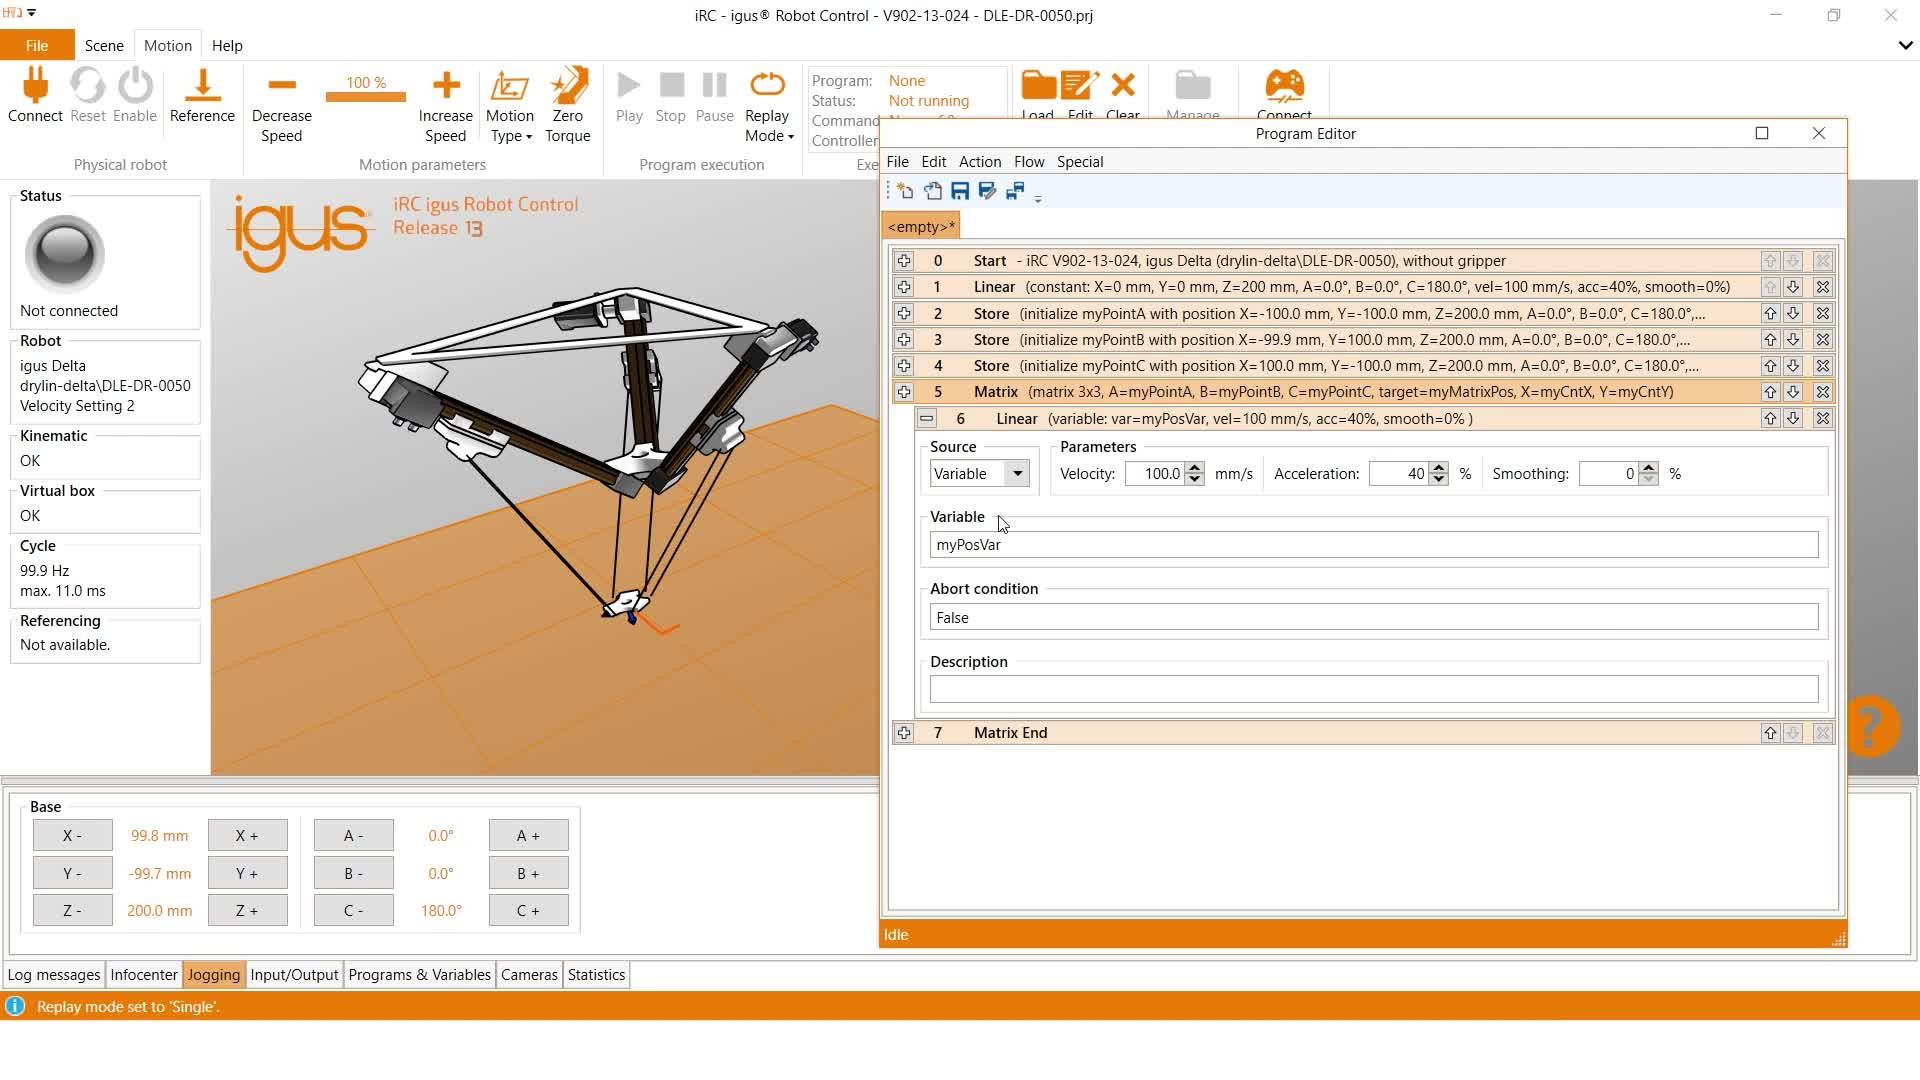Click the Z + jog button

pos(247,911)
